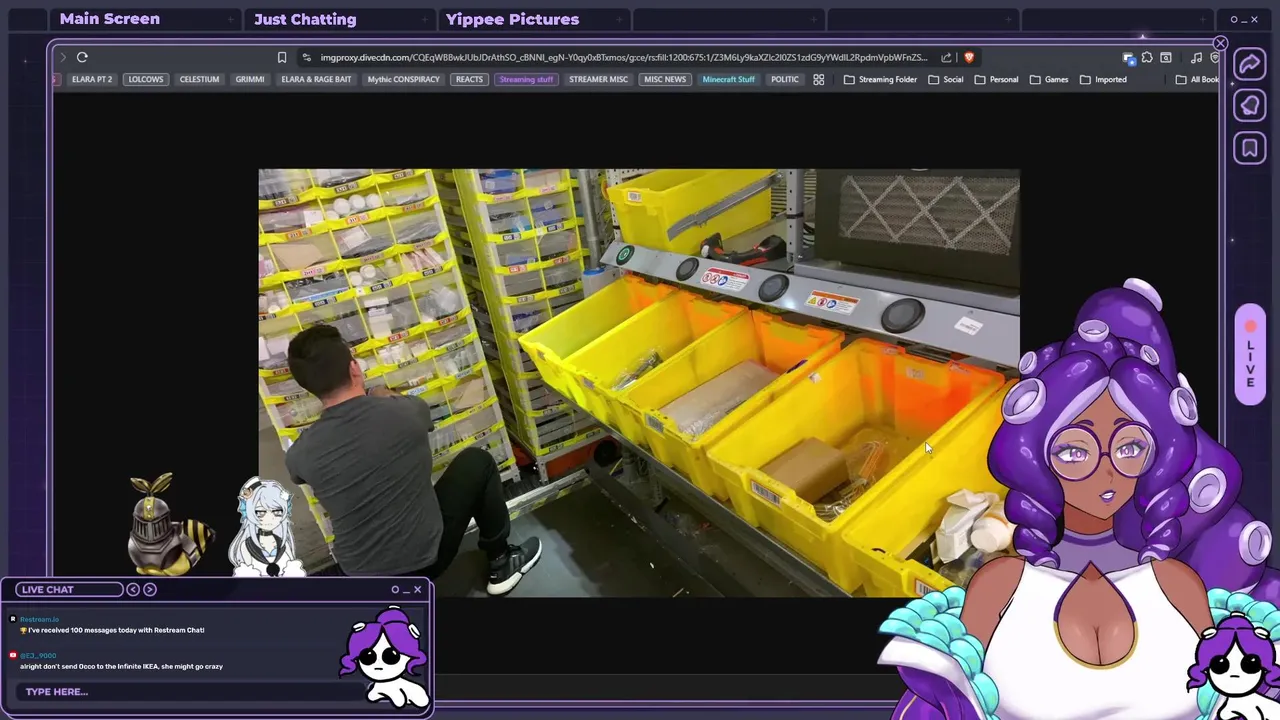Screen dimensions: 1280x720
Task: Click the bee knight mascot sticker
Action: click(x=168, y=524)
